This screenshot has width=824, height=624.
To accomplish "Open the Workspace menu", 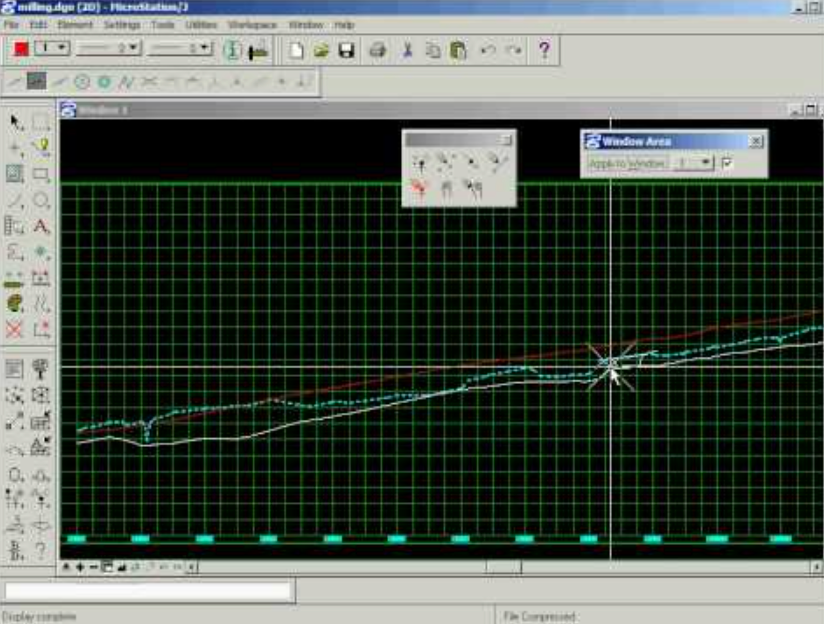I will click(252, 25).
